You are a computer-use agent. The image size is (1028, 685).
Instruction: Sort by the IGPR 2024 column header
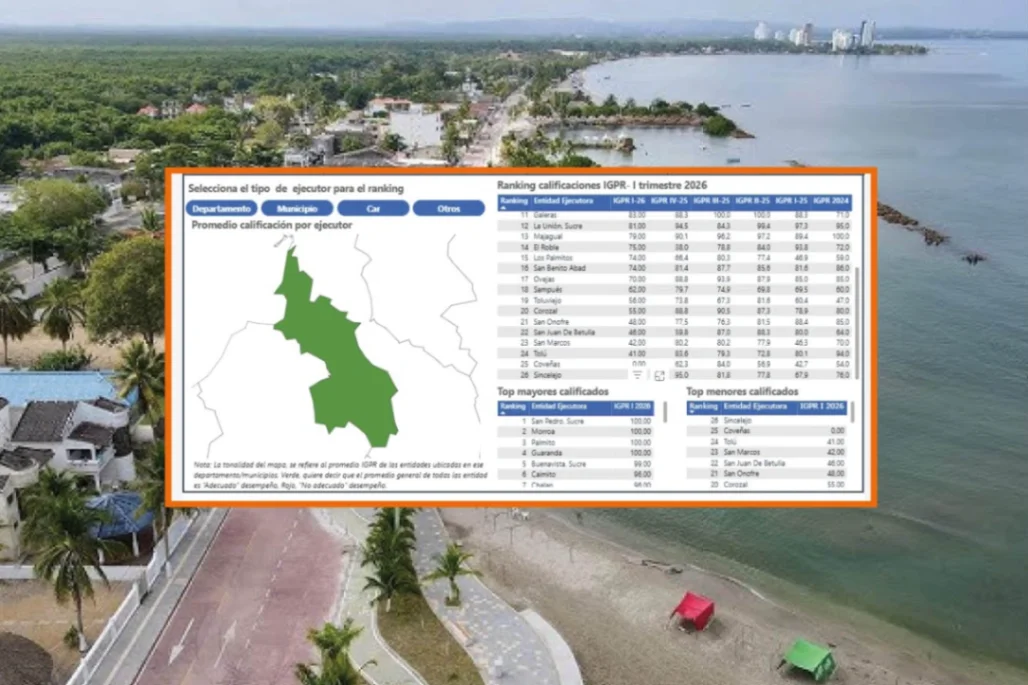click(831, 201)
